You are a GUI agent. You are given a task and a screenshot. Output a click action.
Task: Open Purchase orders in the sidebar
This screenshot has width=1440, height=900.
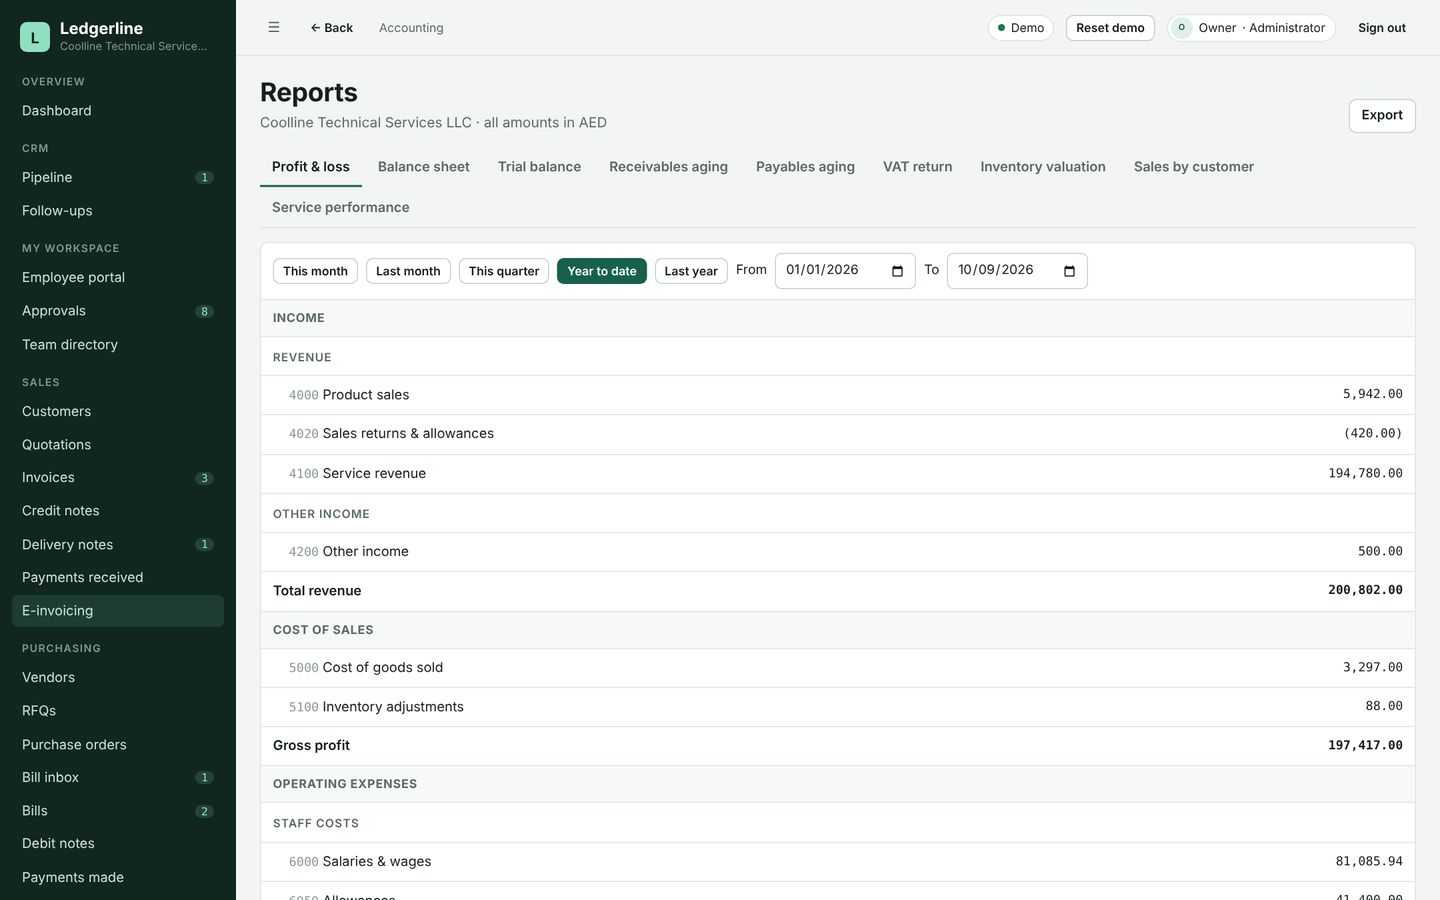point(118,745)
